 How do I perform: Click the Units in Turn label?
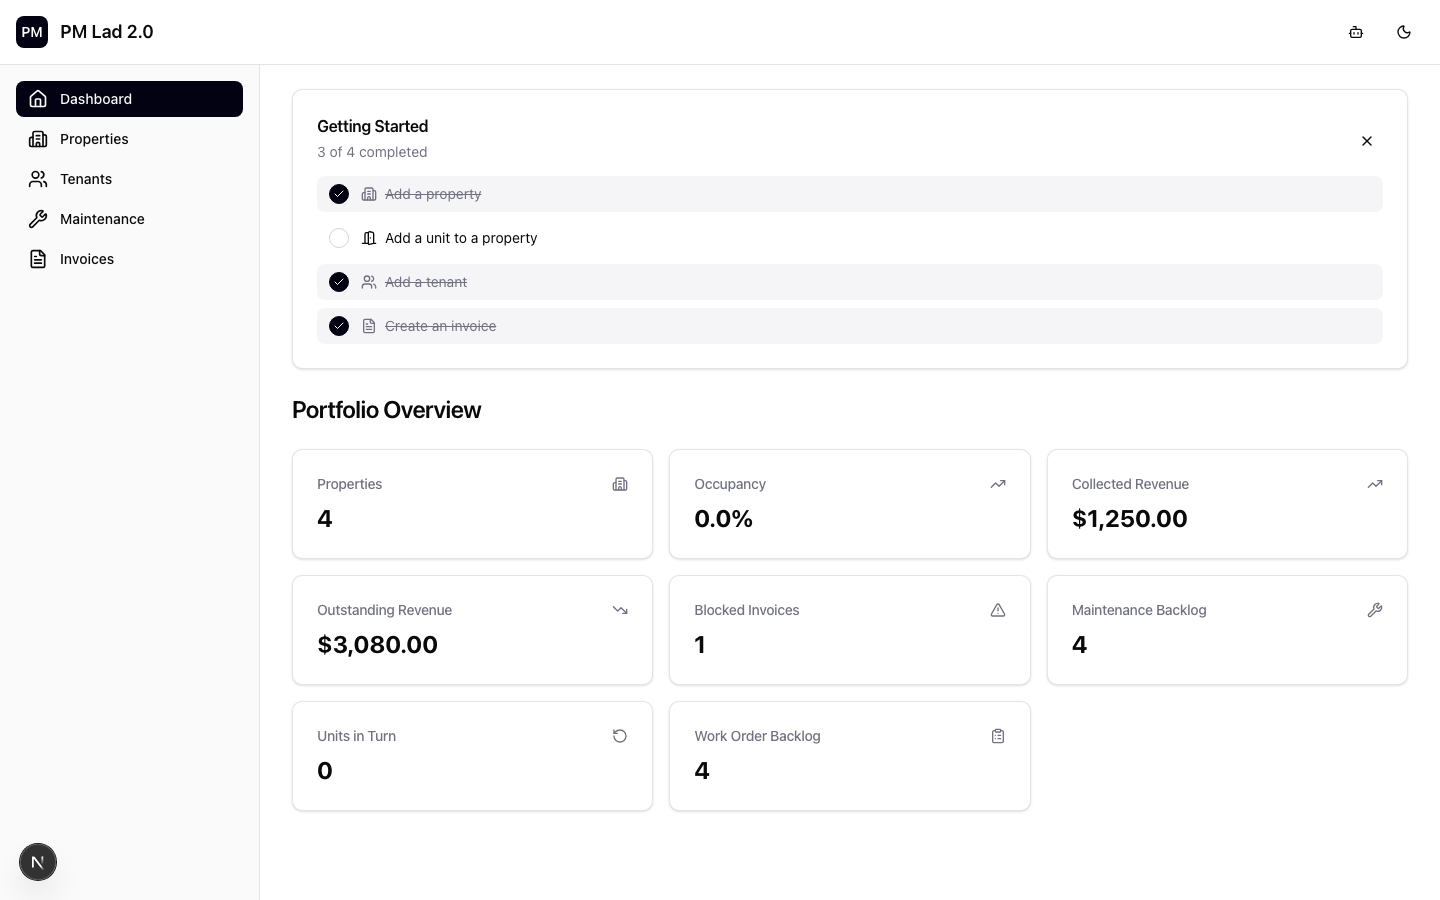click(357, 736)
